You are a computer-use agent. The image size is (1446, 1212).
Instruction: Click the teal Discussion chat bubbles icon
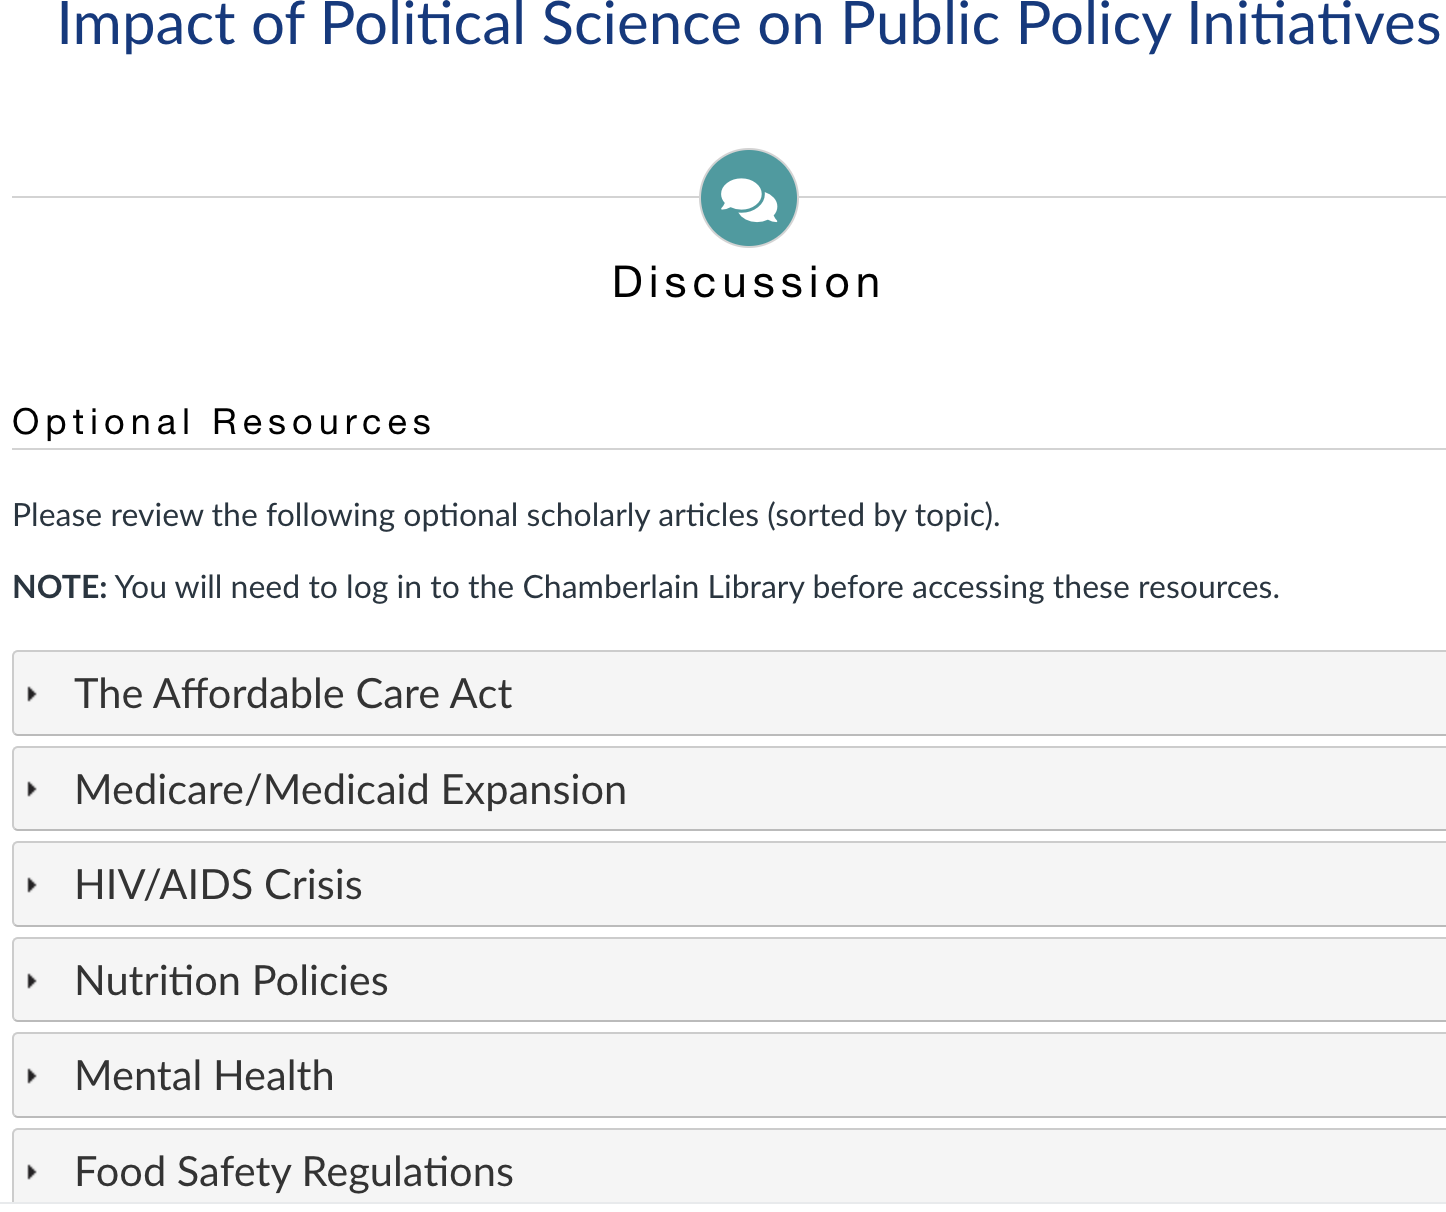748,198
